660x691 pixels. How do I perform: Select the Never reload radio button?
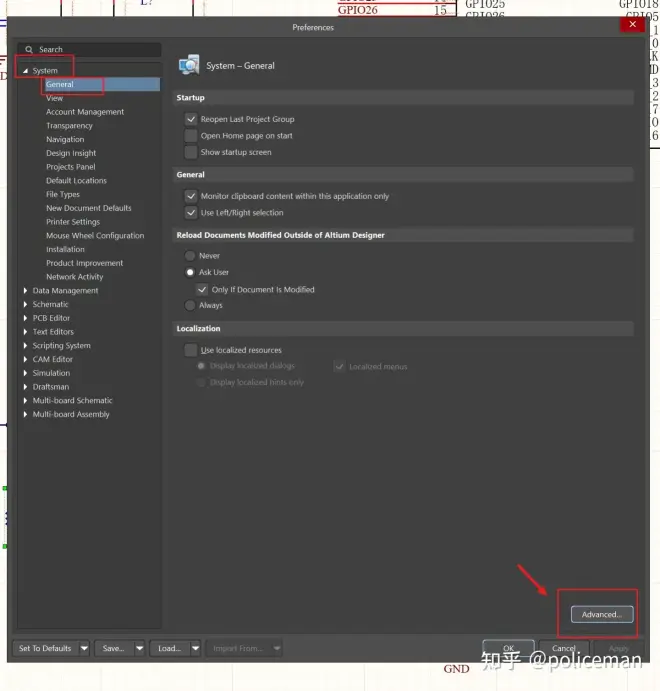tap(190, 256)
